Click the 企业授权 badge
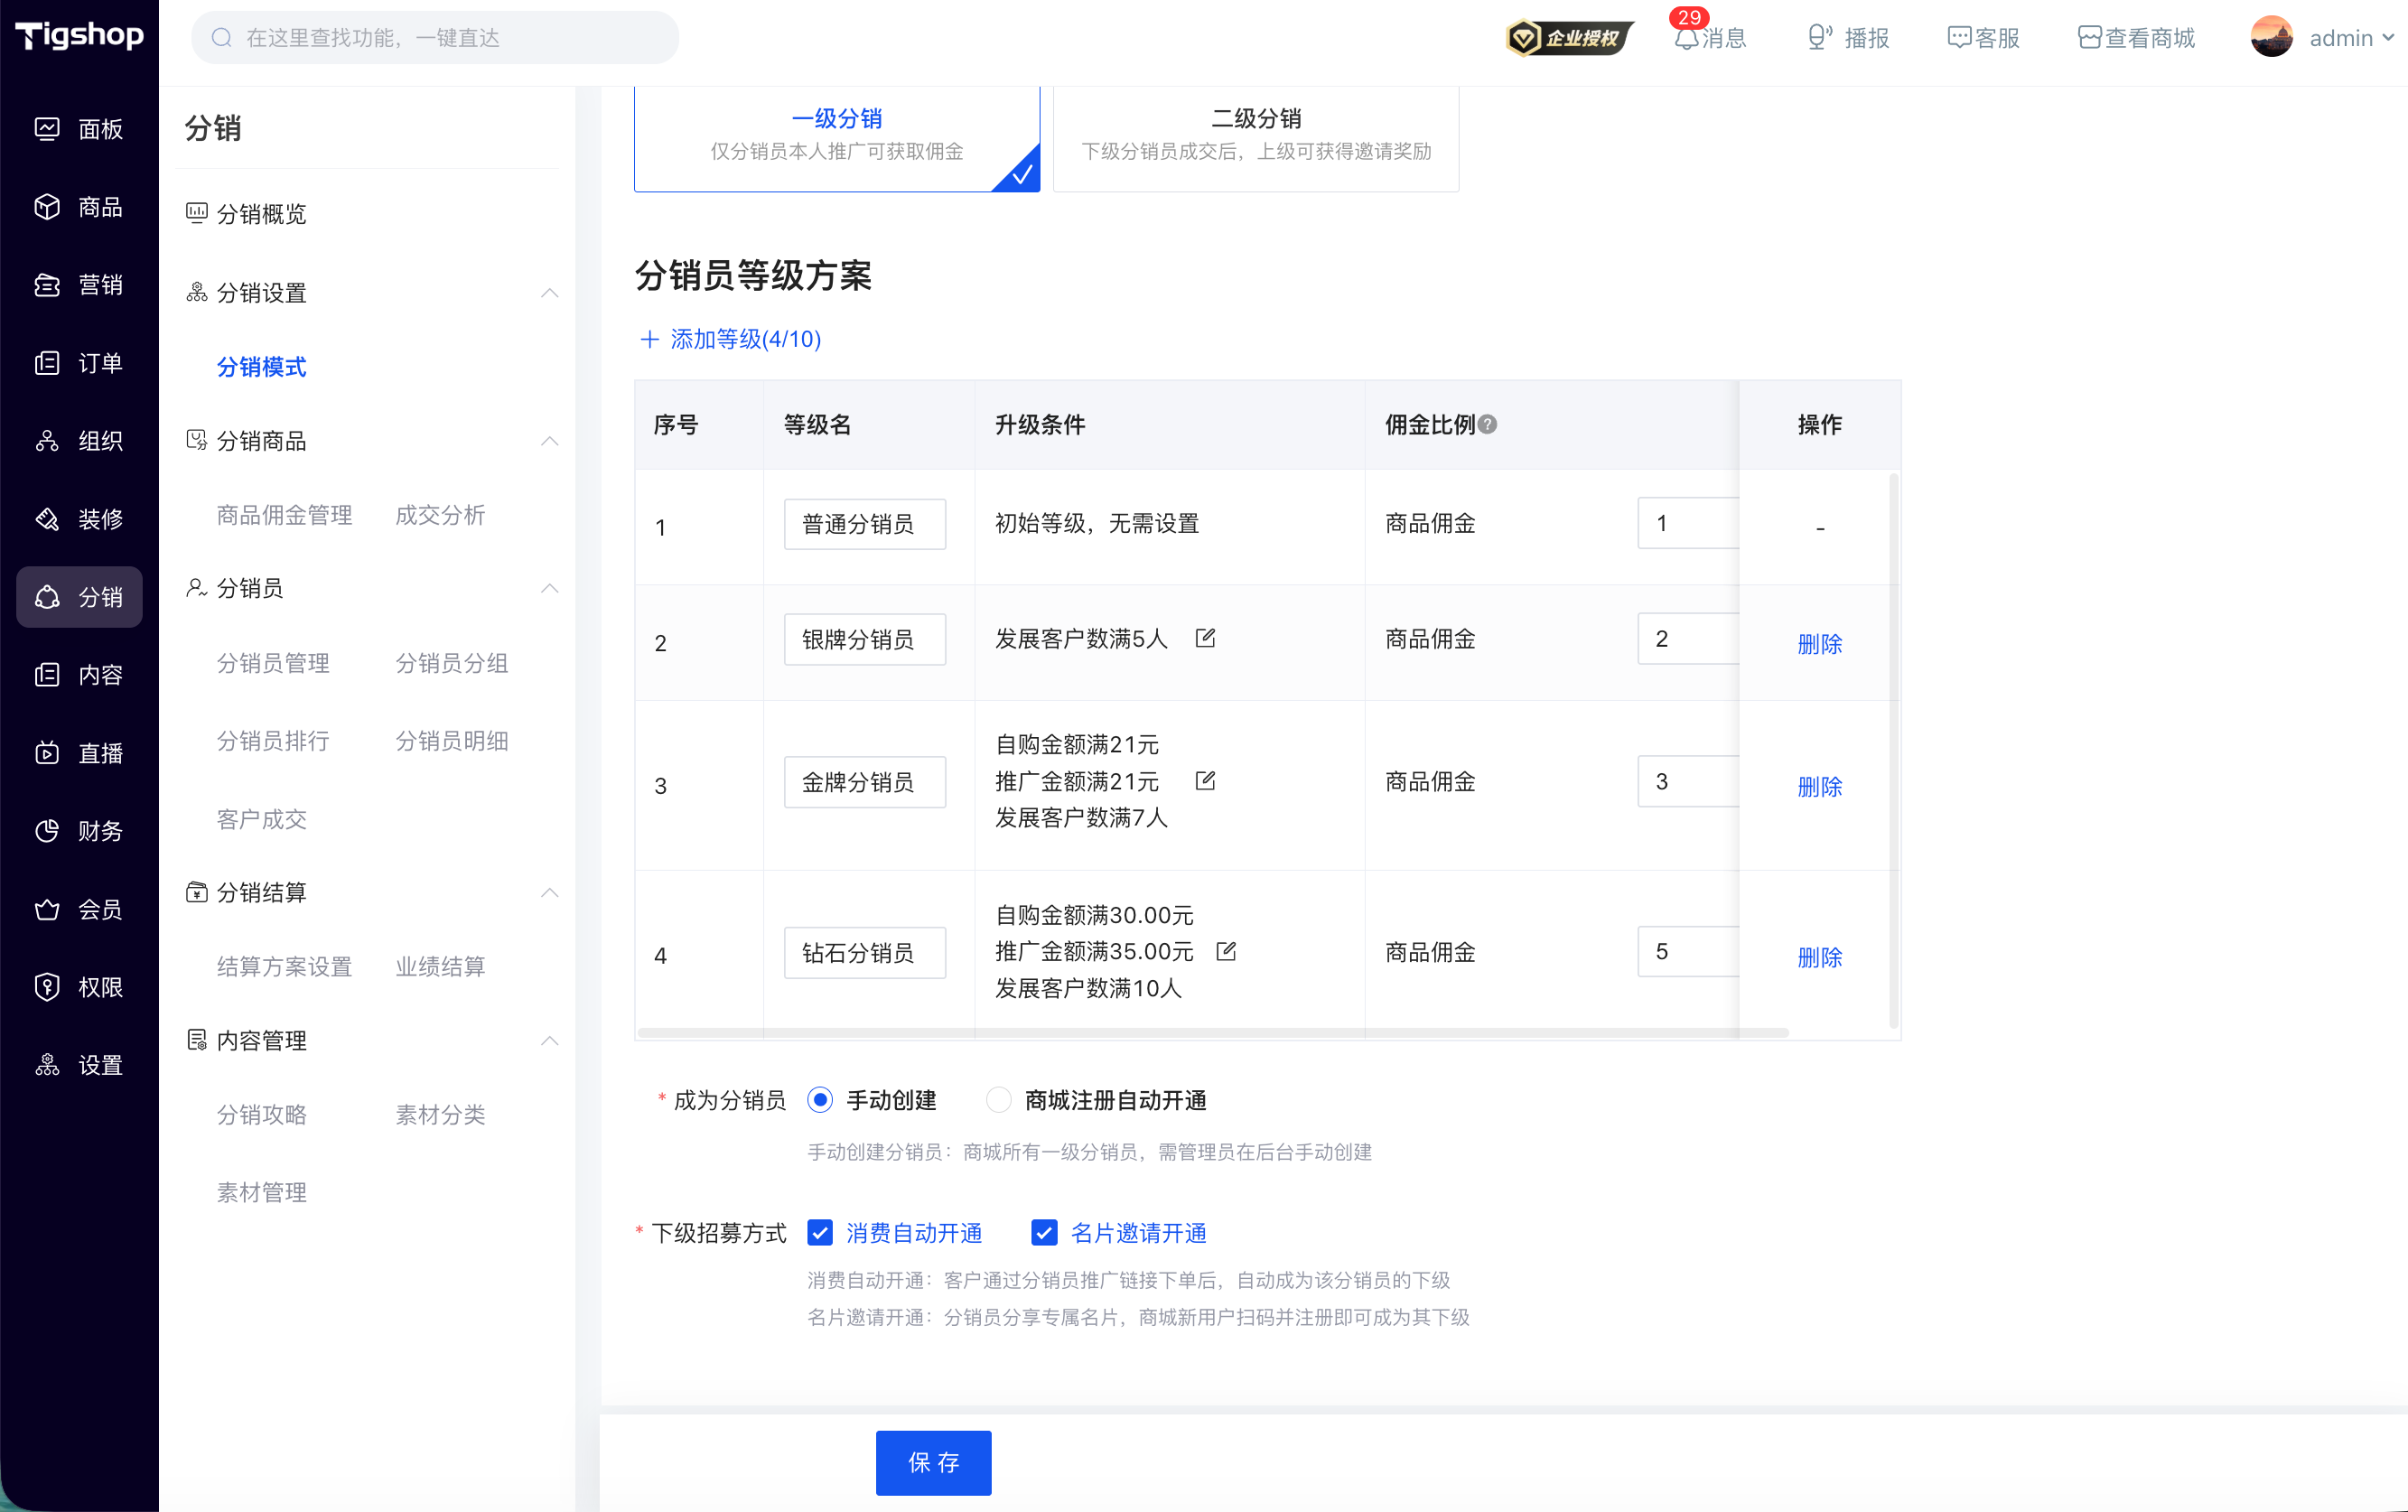 pyautogui.click(x=1568, y=38)
